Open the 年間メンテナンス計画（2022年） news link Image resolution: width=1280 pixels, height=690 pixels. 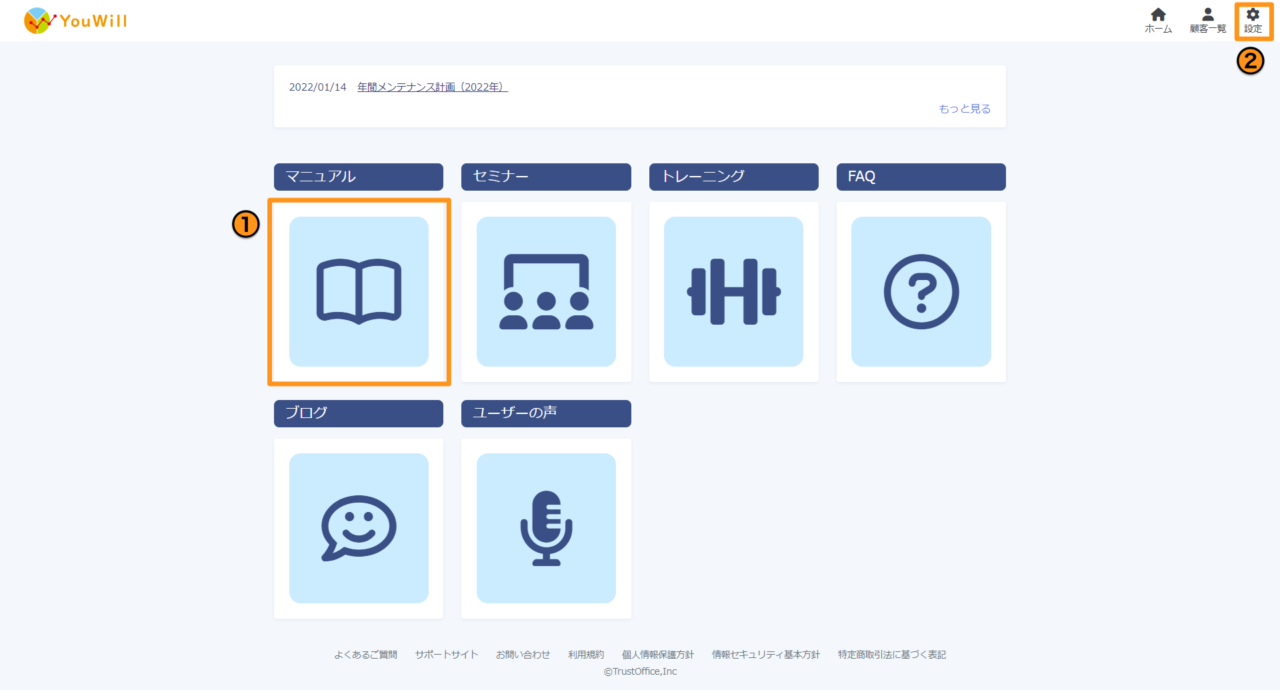coord(432,87)
